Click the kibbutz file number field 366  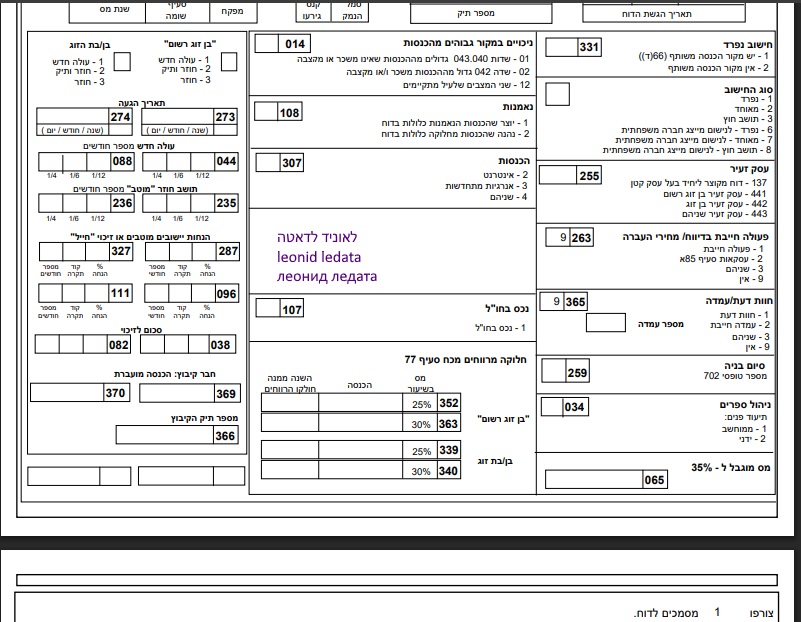click(164, 435)
